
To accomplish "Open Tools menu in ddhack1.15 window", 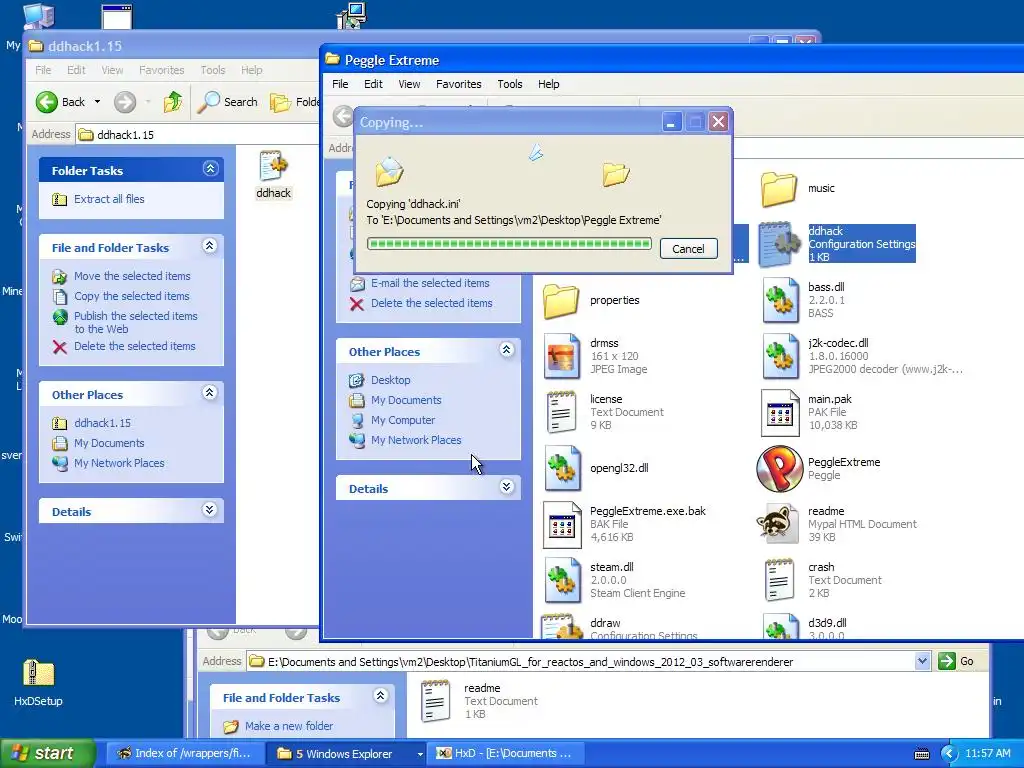I will pyautogui.click(x=212, y=70).
